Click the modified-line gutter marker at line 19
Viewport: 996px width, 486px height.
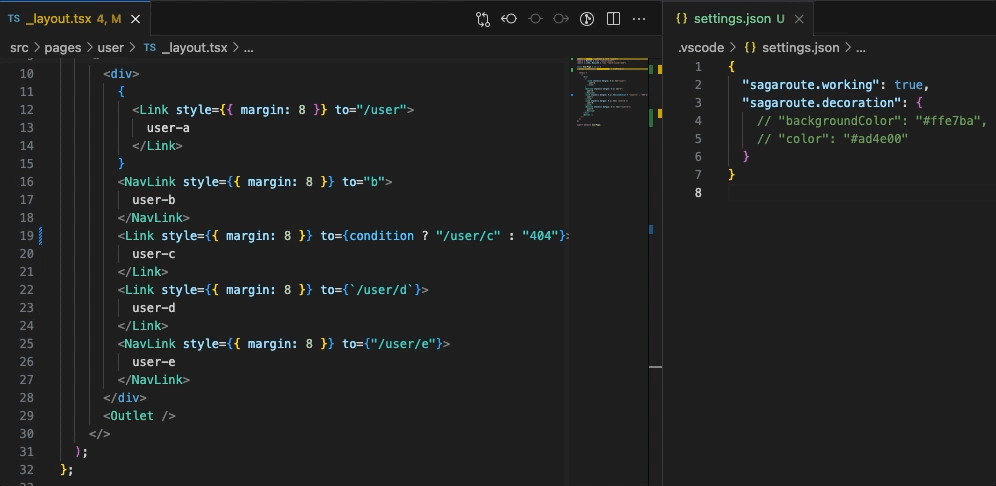pyautogui.click(x=41, y=236)
